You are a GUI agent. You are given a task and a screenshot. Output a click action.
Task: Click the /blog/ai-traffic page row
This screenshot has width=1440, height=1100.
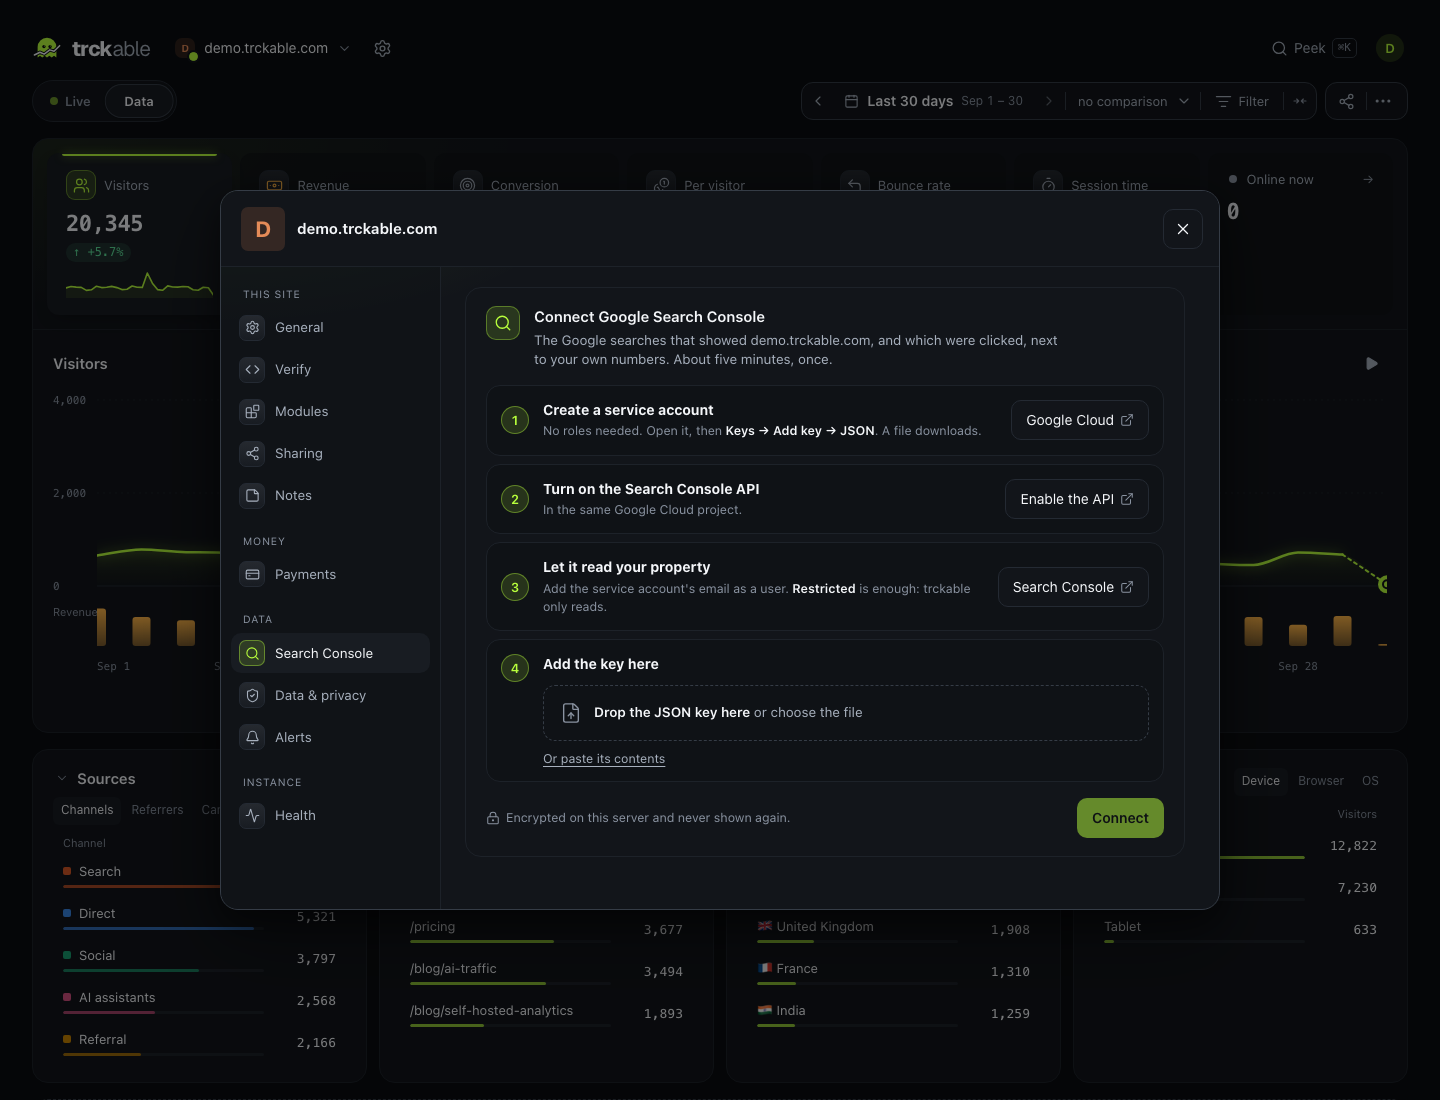pos(546,971)
